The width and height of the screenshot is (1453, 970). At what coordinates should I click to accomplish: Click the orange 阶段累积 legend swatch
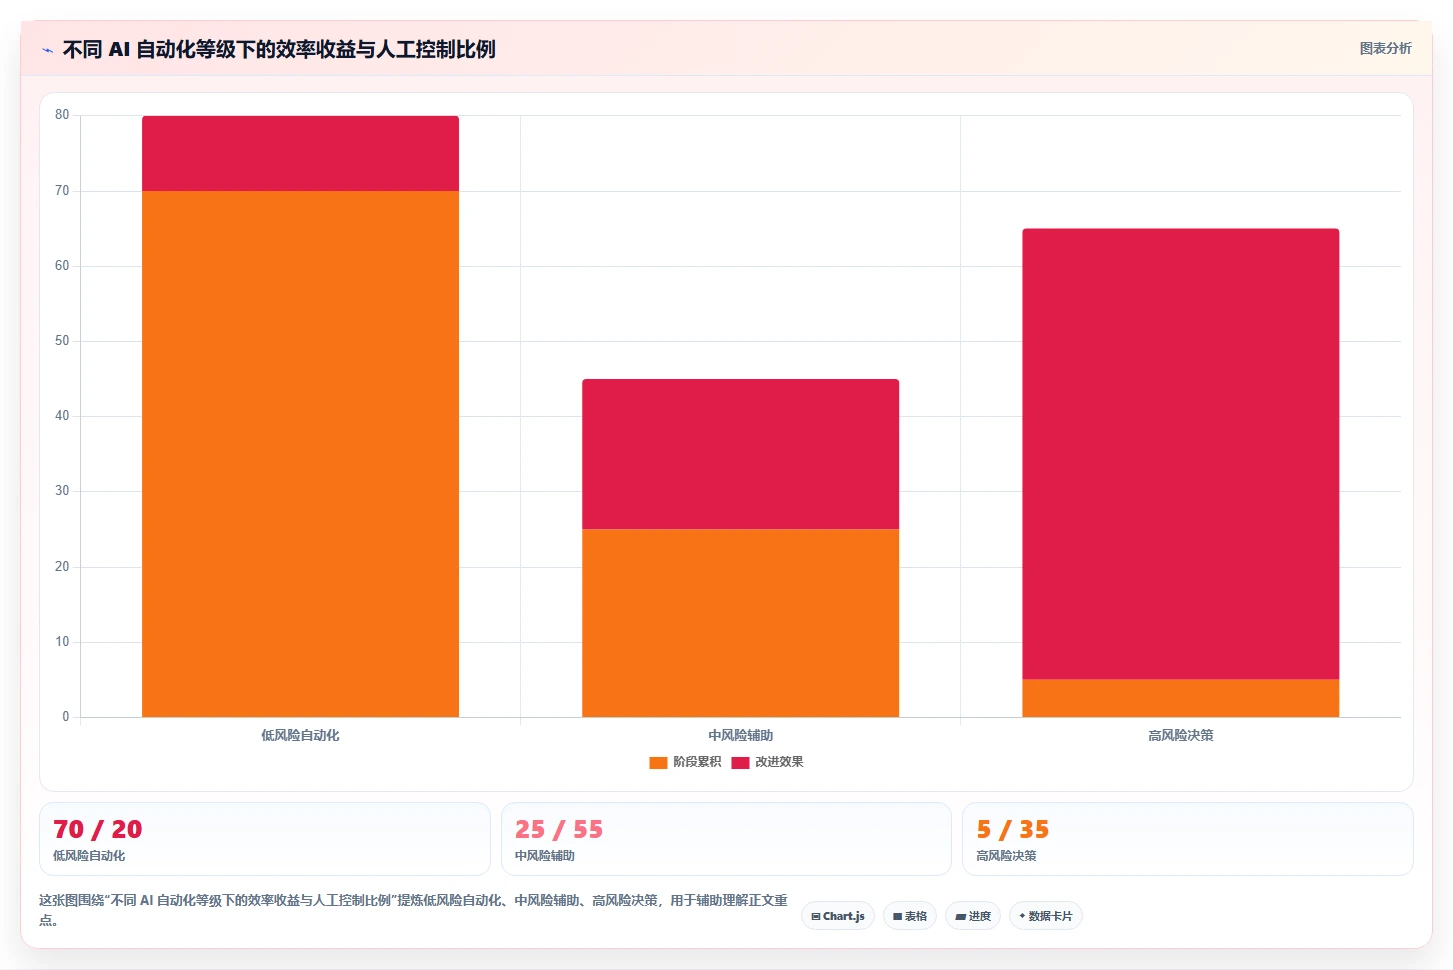(658, 763)
